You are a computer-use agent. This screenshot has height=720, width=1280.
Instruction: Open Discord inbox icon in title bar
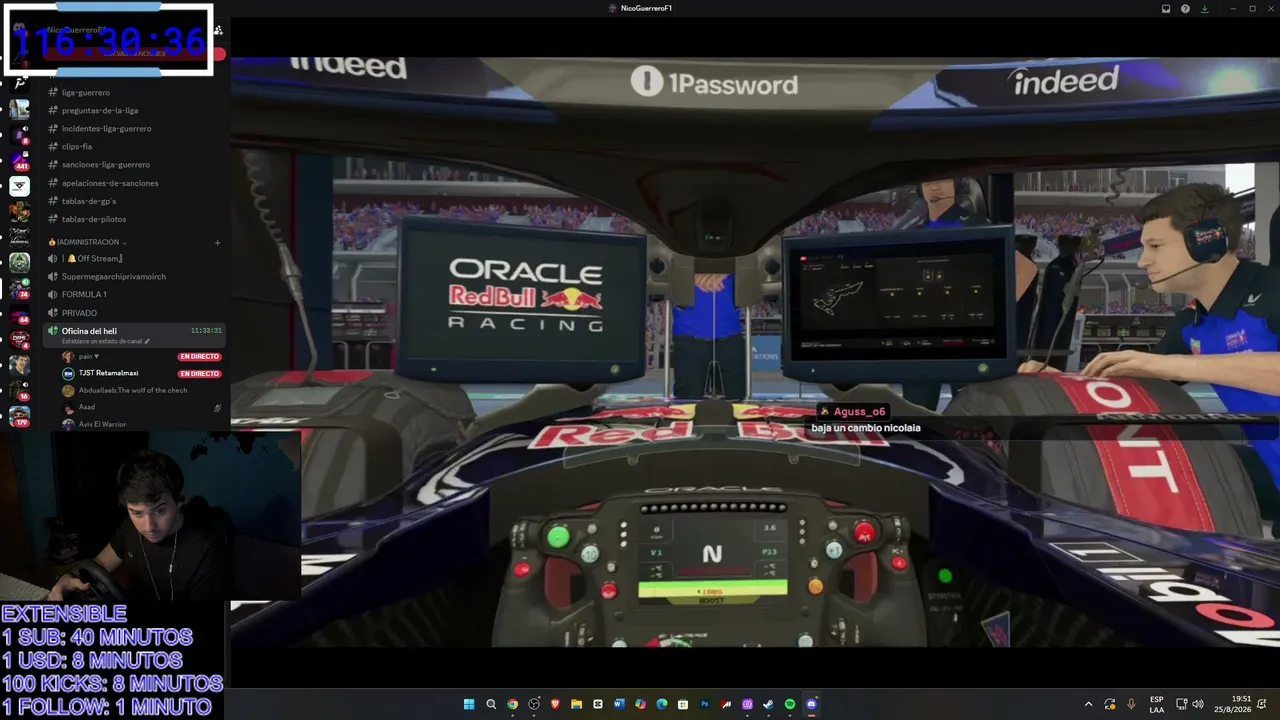1166,8
